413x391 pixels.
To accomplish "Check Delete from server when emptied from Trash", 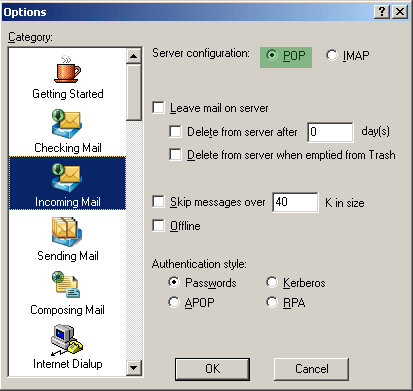I will 175,155.
